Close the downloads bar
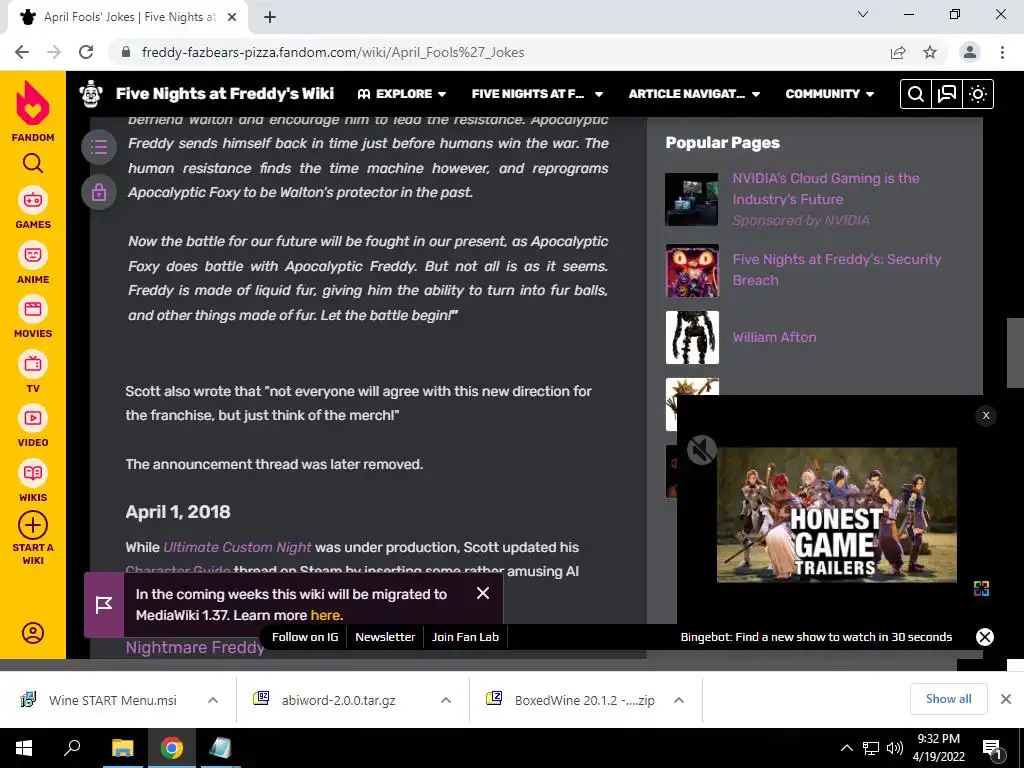This screenshot has height=768, width=1024. click(1006, 699)
